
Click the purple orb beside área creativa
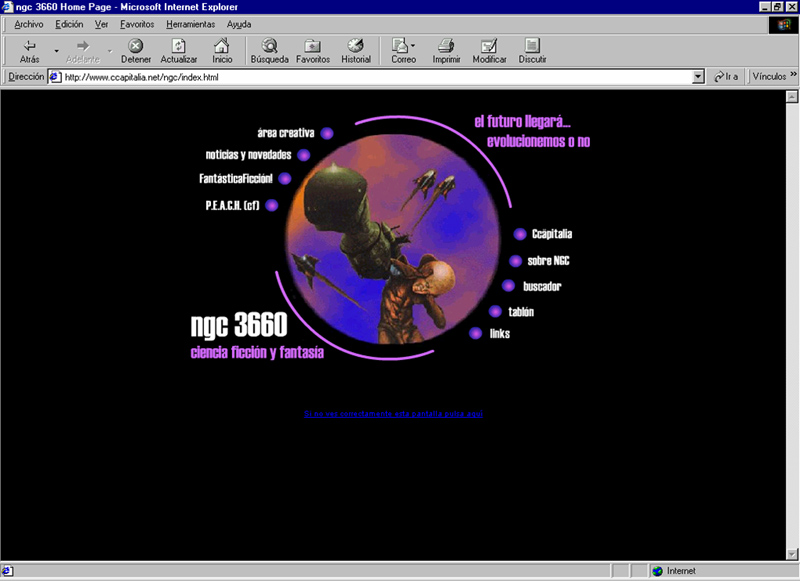click(327, 134)
